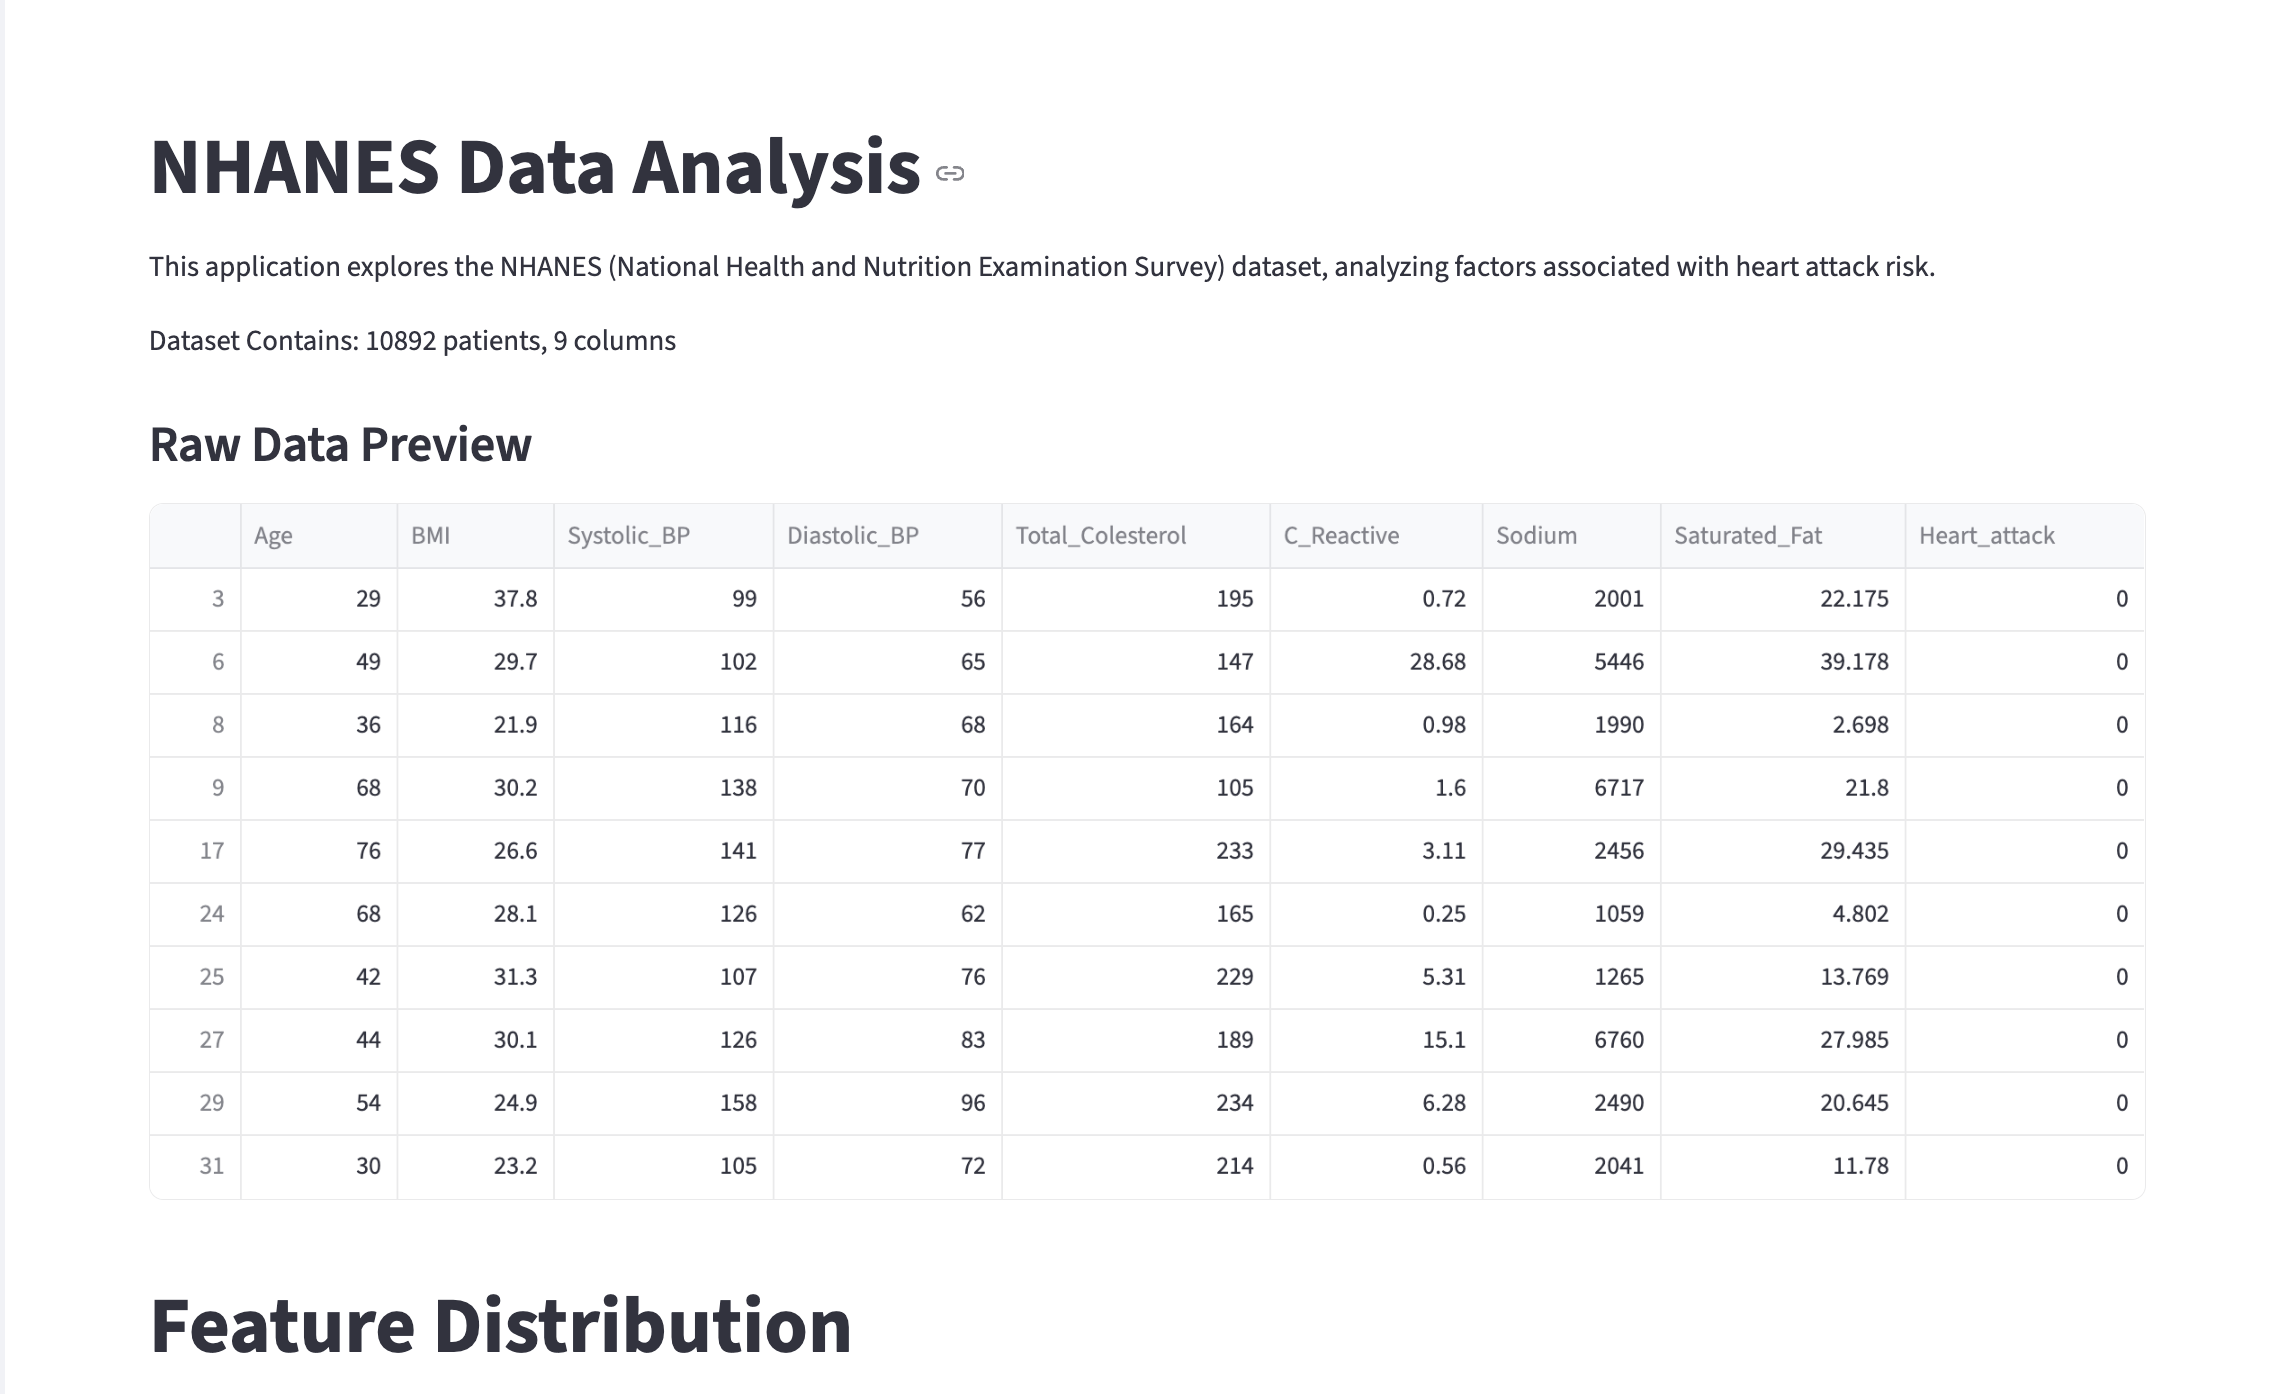The height and width of the screenshot is (1394, 2282).
Task: Click the BMI cell with value 37.8
Action: pos(476,599)
